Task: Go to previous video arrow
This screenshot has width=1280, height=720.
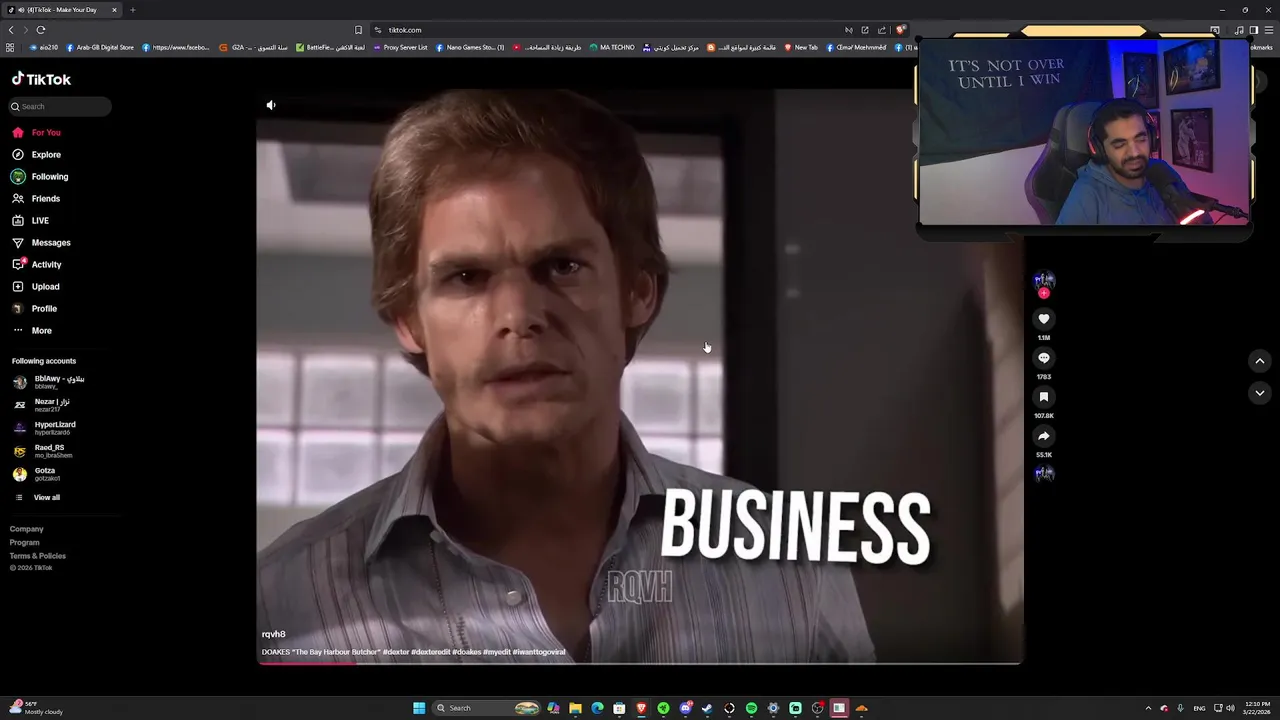Action: coord(1260,361)
